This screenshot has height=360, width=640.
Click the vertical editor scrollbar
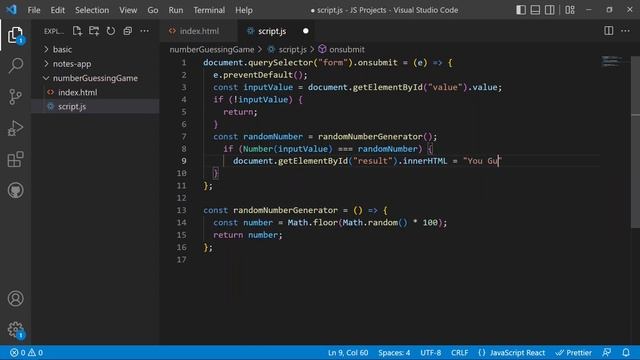(636, 143)
